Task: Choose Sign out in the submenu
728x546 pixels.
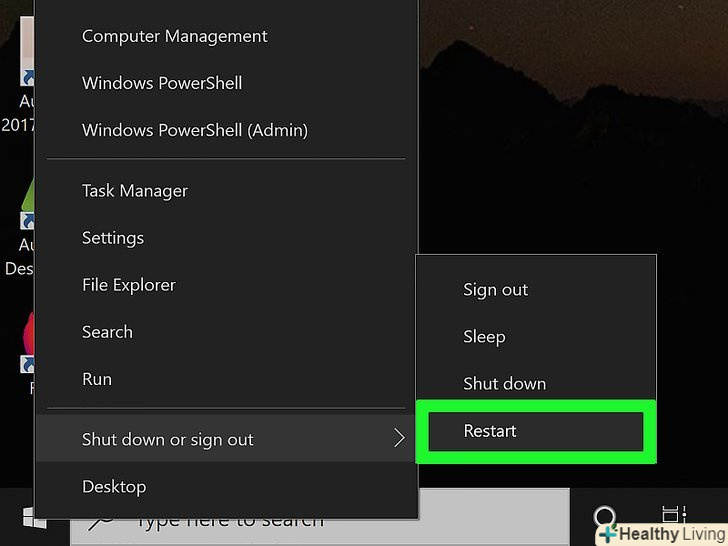Action: point(495,290)
